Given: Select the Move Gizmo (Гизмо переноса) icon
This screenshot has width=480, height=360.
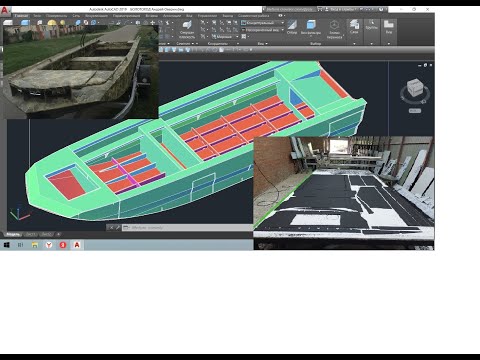Looking at the screenshot, I should 334,29.
